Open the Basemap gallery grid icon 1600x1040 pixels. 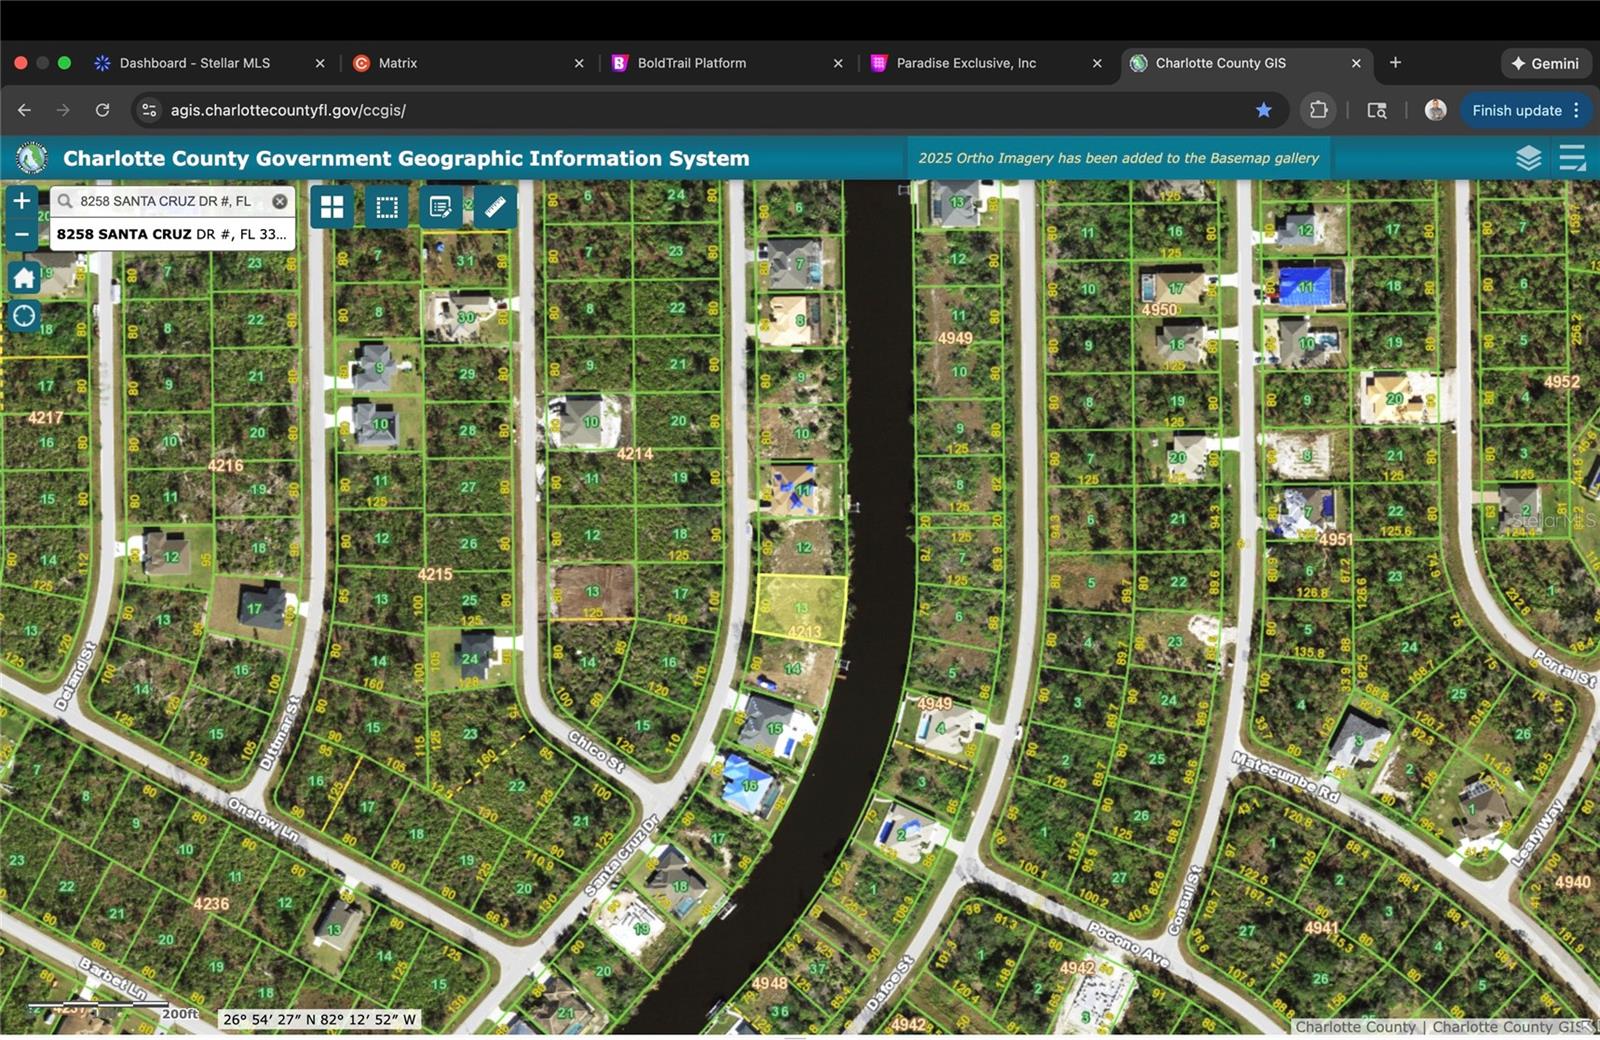coord(332,207)
